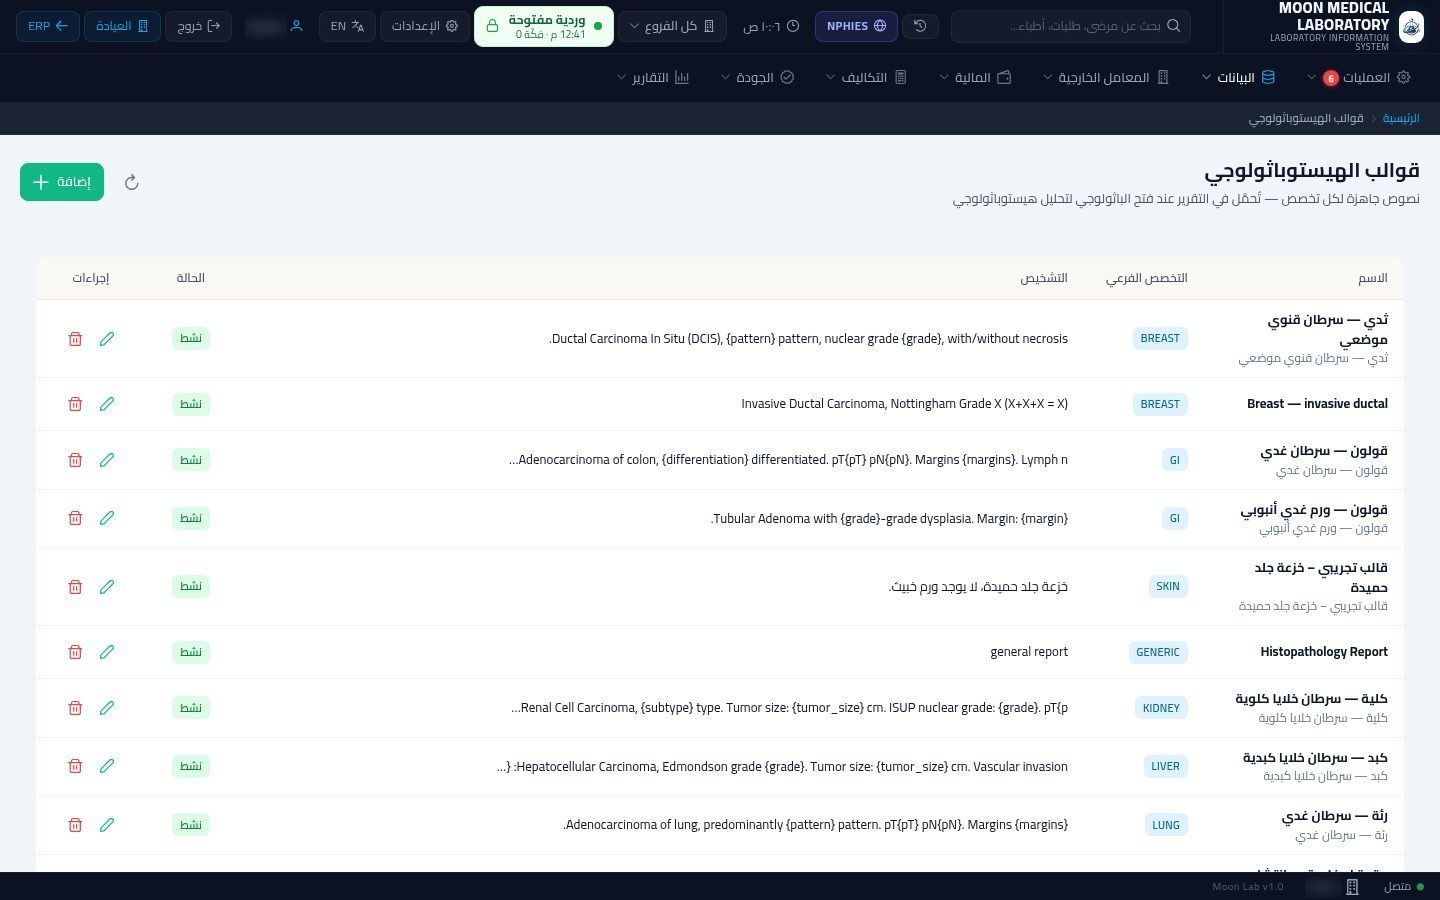The width and height of the screenshot is (1440, 900).
Task: Click pencil icon for Histopathology Report row
Action: [107, 652]
